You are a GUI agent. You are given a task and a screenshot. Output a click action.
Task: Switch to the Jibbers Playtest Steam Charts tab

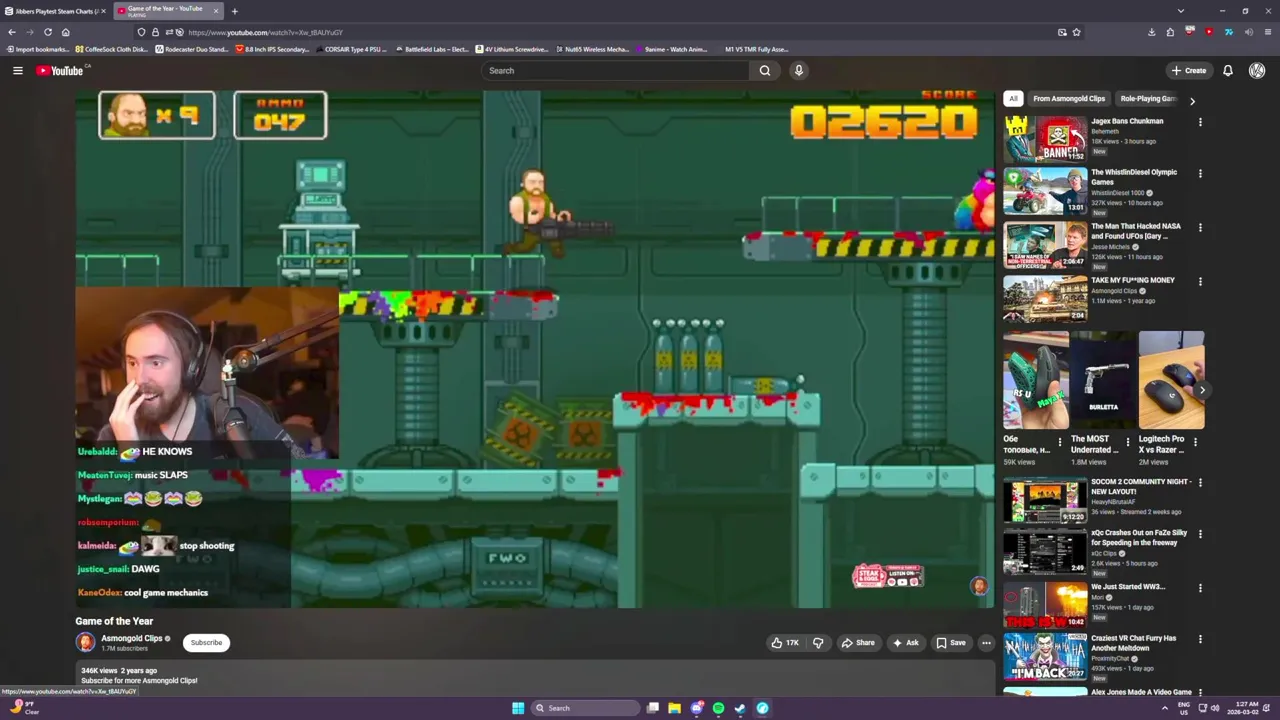tap(55, 11)
